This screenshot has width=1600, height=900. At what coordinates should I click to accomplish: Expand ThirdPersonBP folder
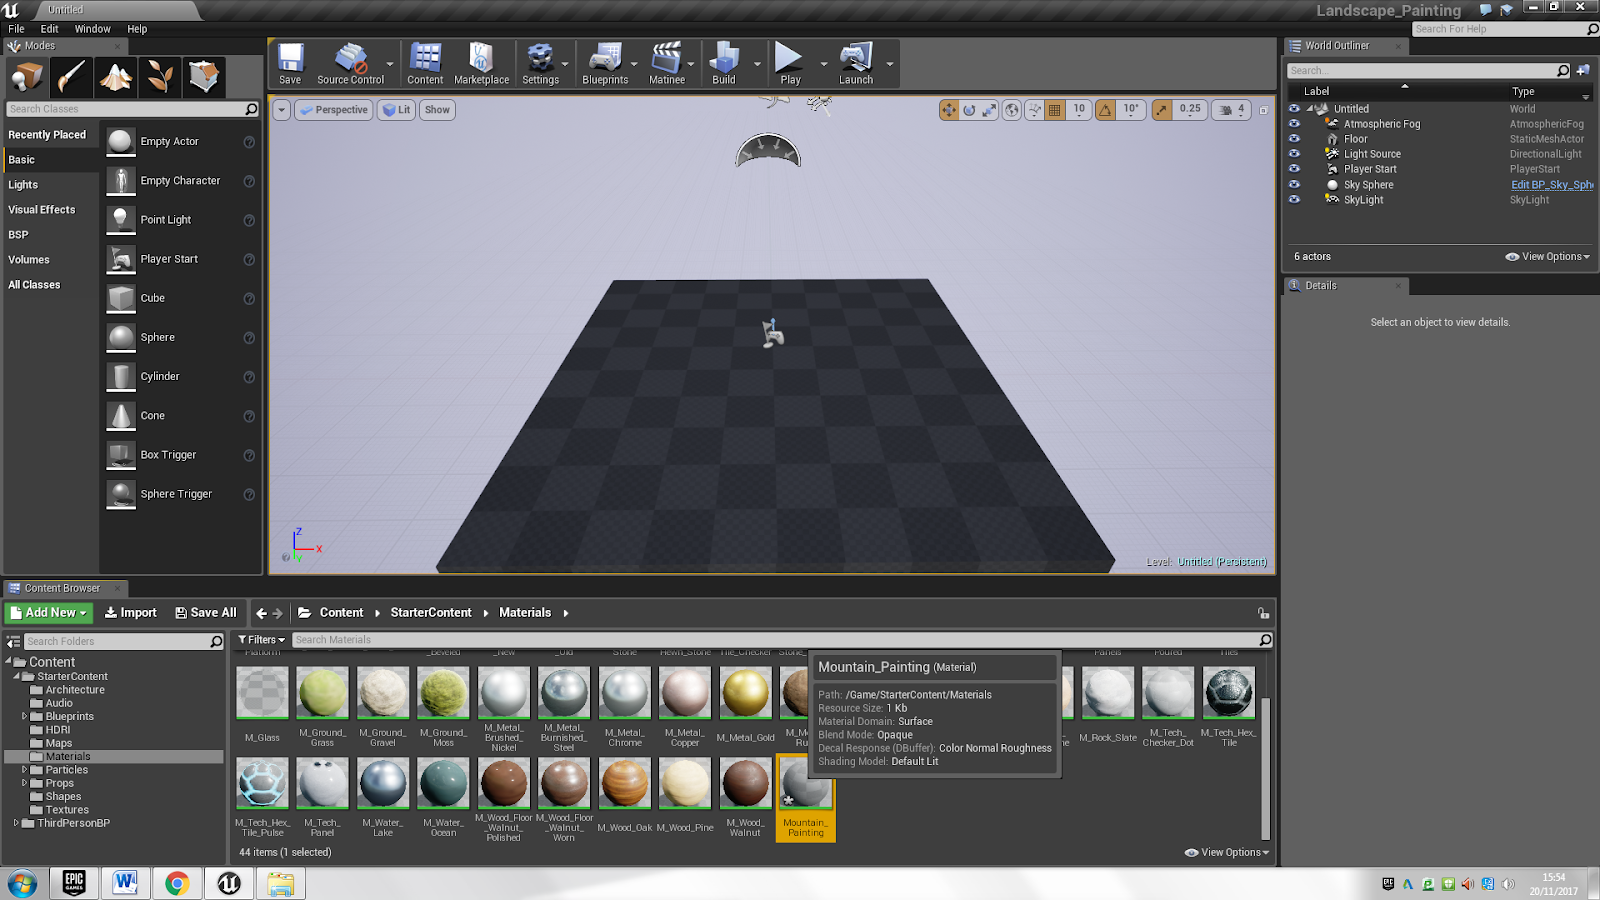point(16,823)
